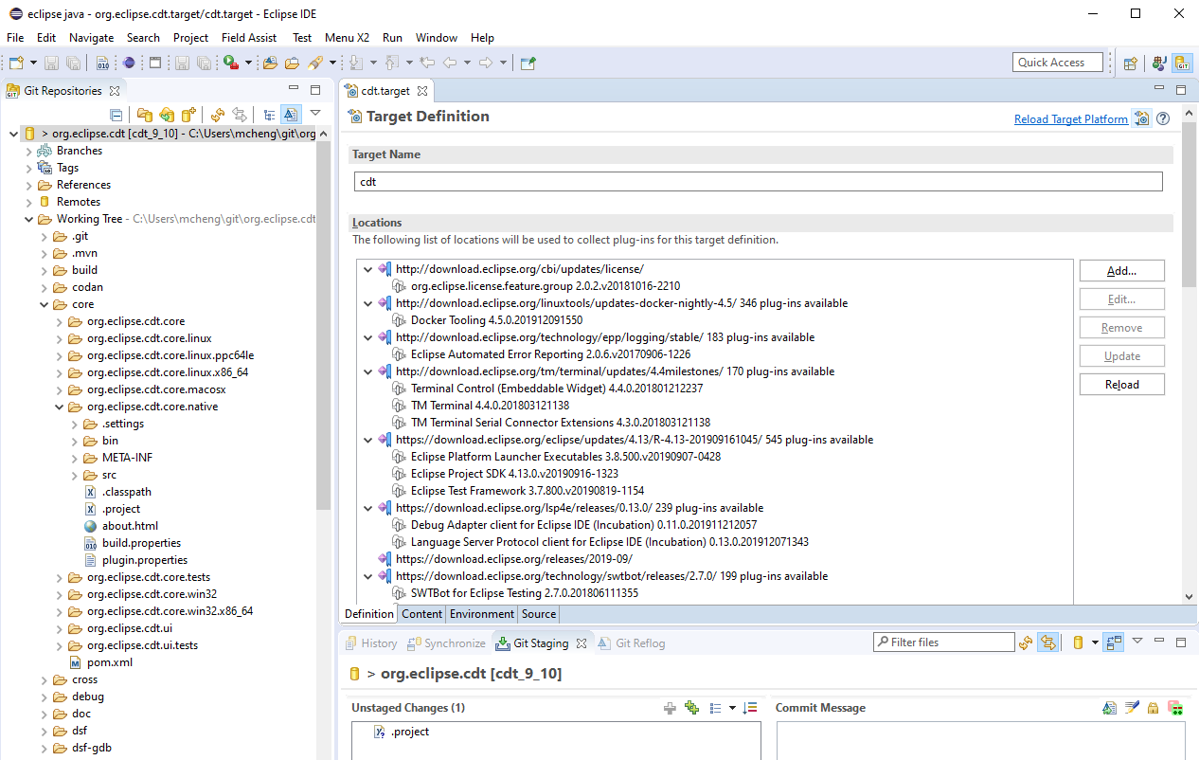This screenshot has height=760, width=1199.
Task: Expand the Branches node
Action: tap(29, 151)
